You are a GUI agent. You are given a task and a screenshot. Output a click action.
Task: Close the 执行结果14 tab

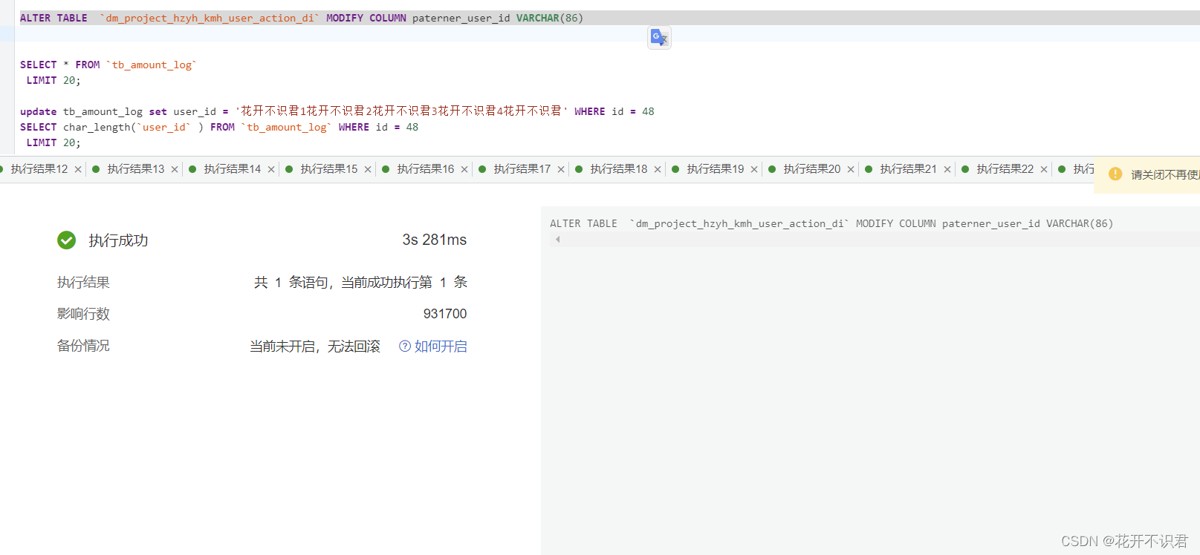pos(271,170)
